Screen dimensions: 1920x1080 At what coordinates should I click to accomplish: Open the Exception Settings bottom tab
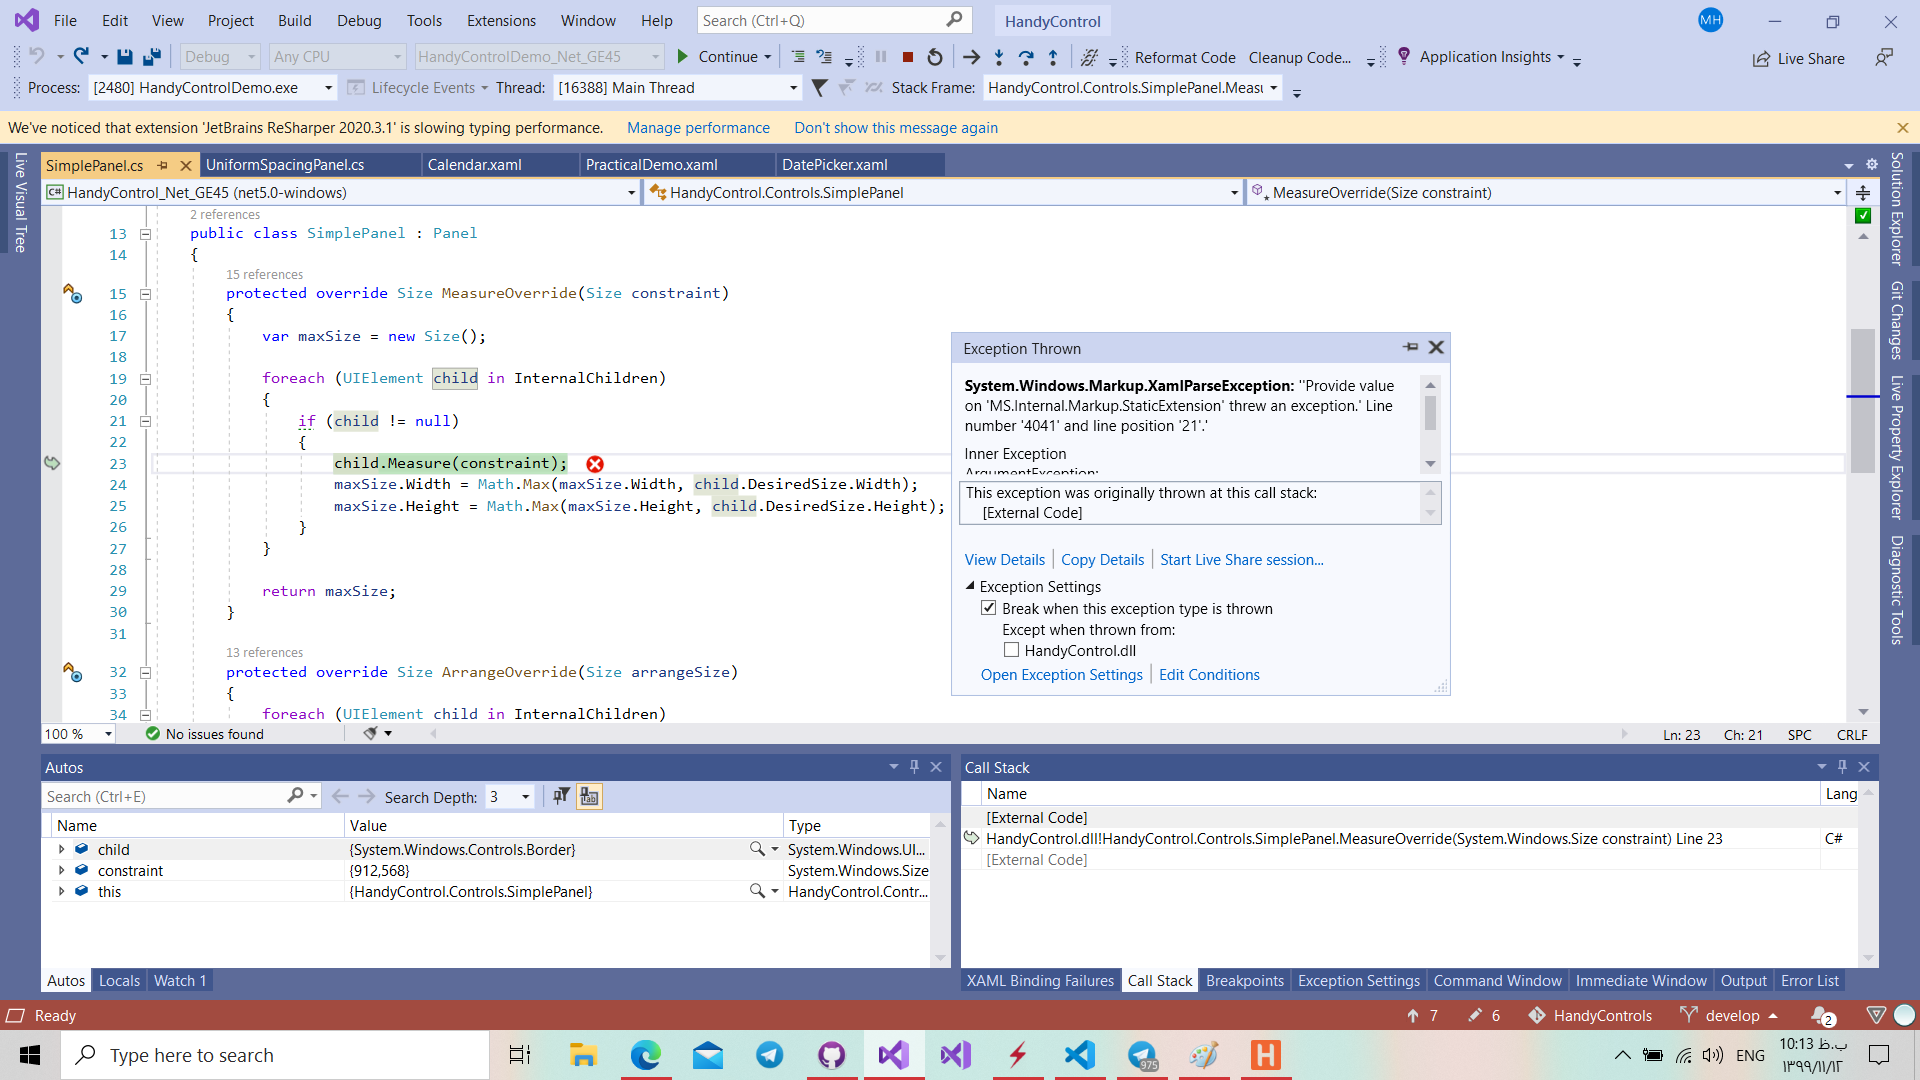(1358, 981)
